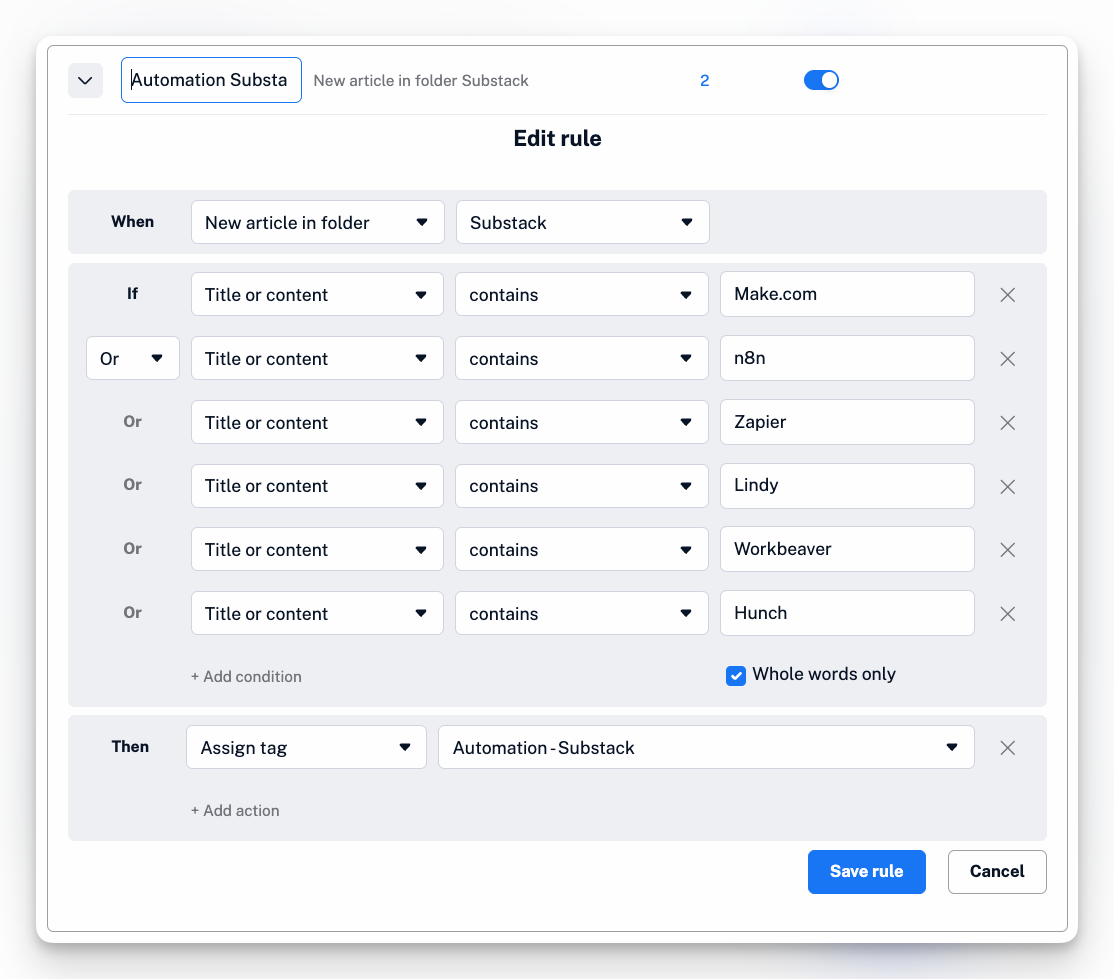Screen dimensions: 1114x979
Task: Click the Hunch value field
Action: click(847, 613)
